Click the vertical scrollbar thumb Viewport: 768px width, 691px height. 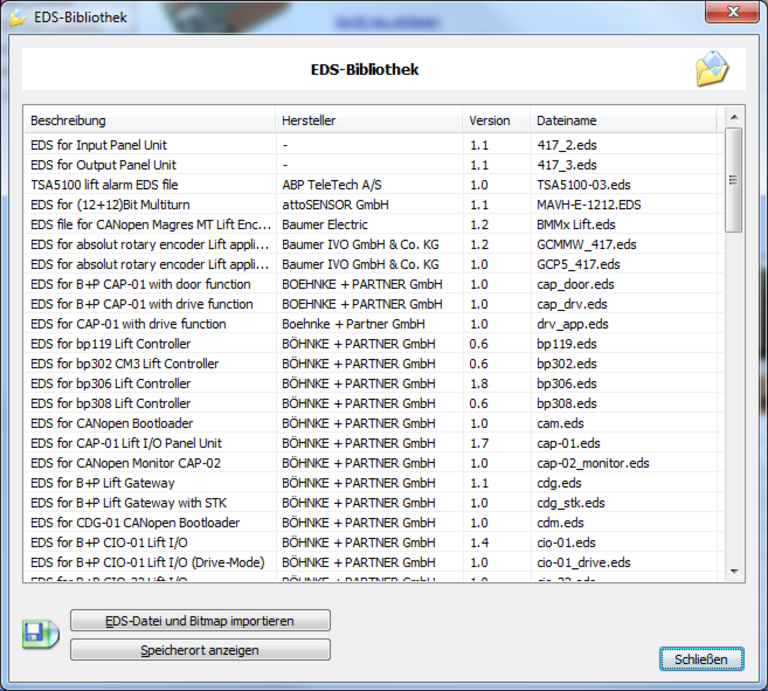(733, 180)
